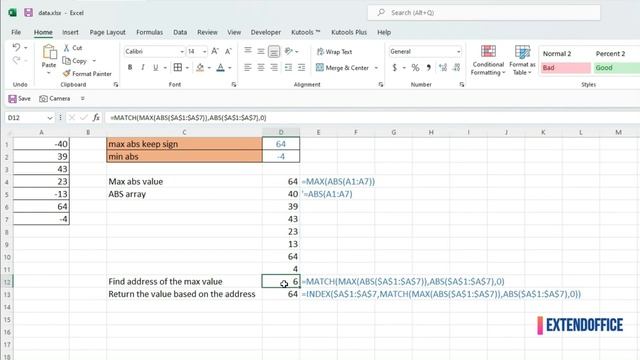Increase decimal places
The height and width of the screenshot is (360, 640).
(443, 68)
